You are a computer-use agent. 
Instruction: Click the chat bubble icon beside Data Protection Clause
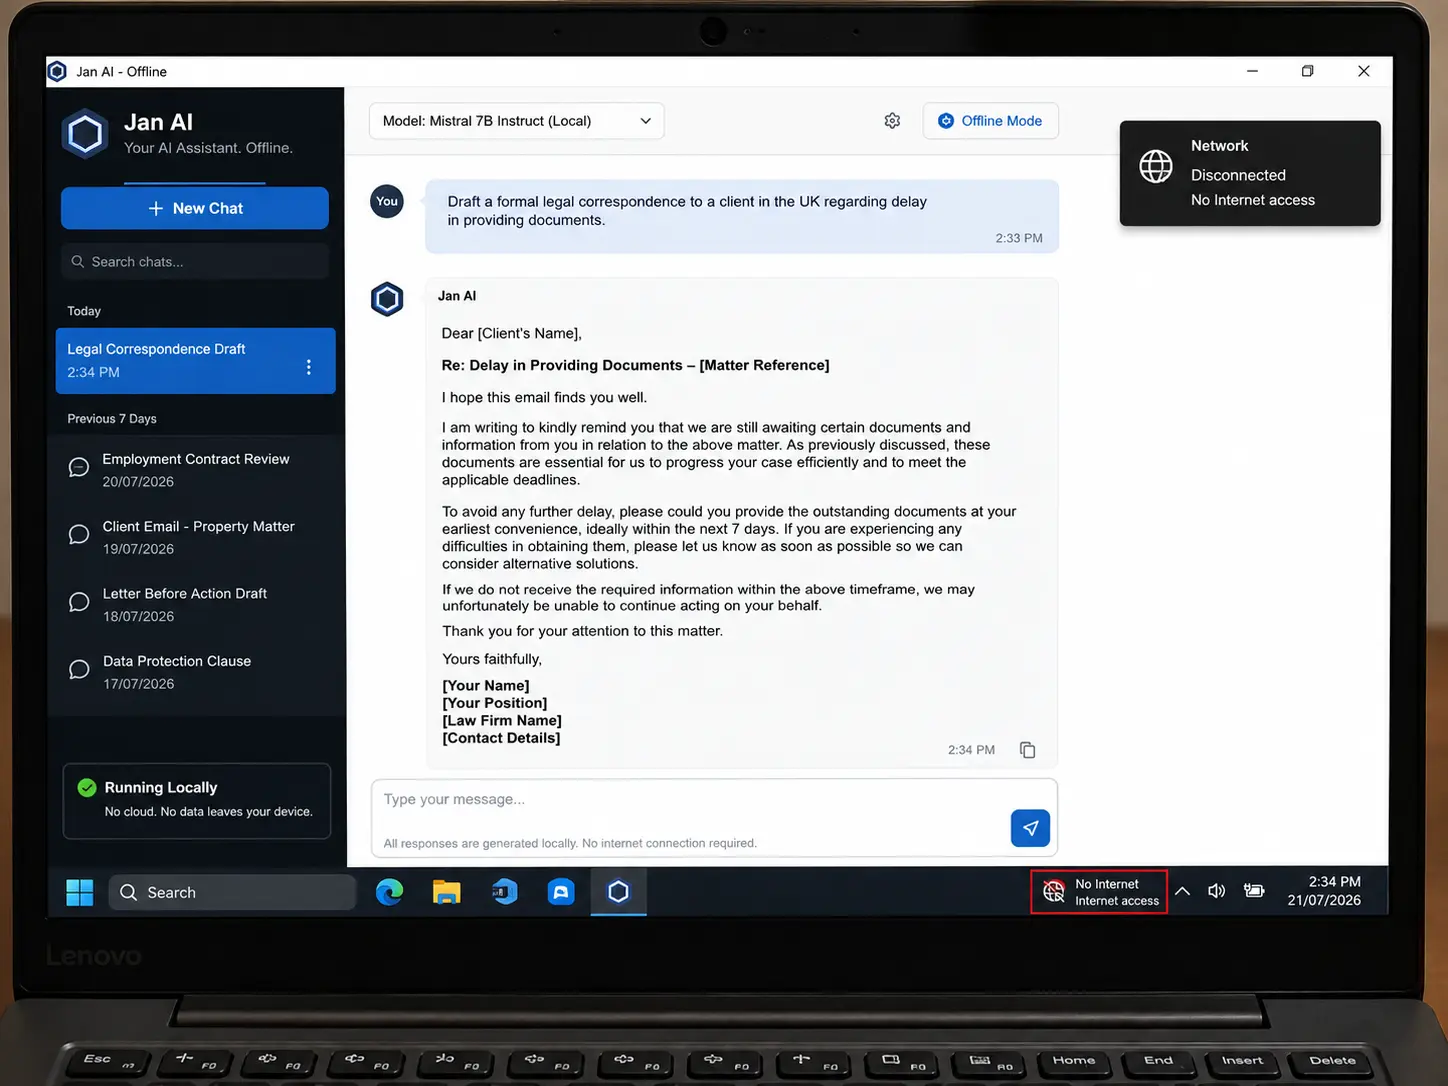coord(79,670)
